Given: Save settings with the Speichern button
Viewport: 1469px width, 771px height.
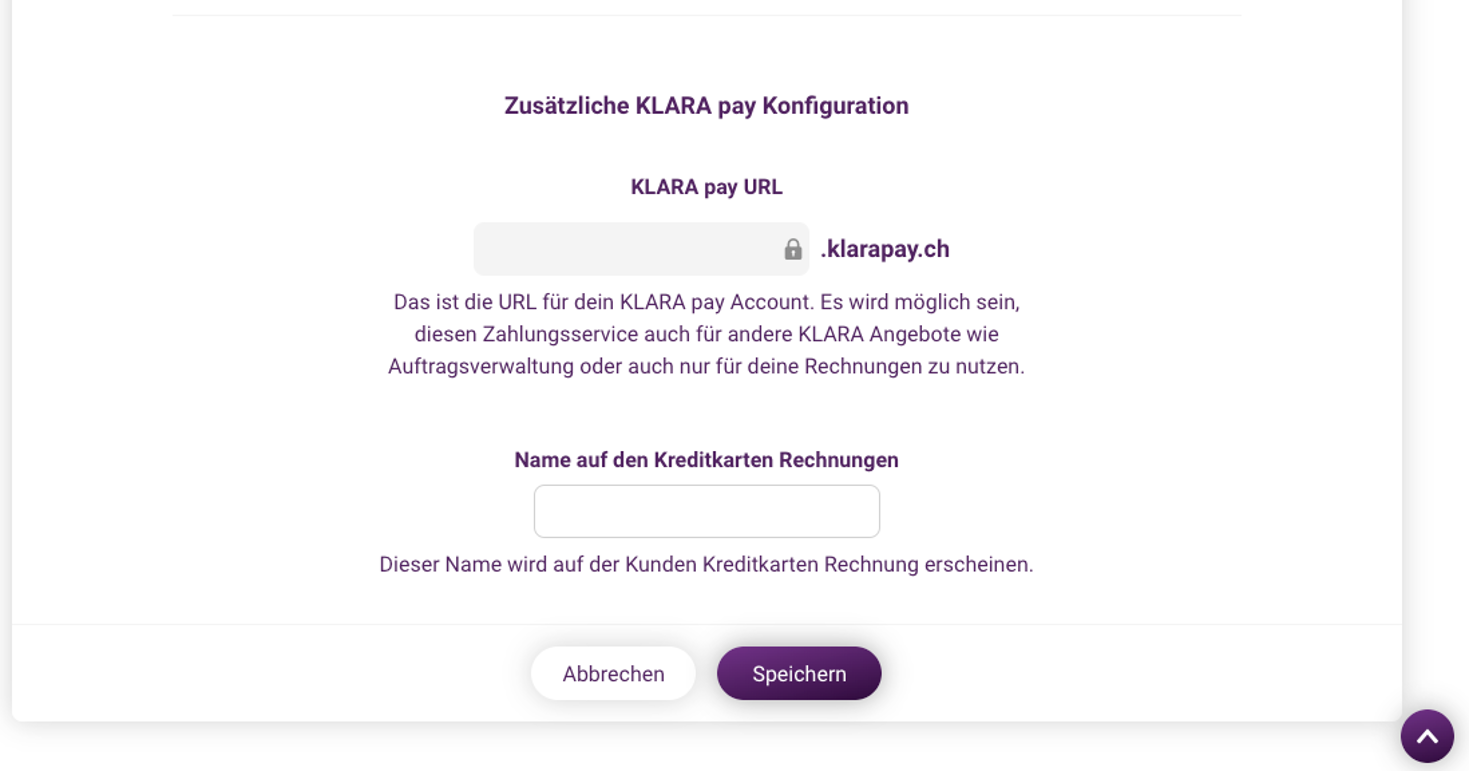Looking at the screenshot, I should coord(799,673).
